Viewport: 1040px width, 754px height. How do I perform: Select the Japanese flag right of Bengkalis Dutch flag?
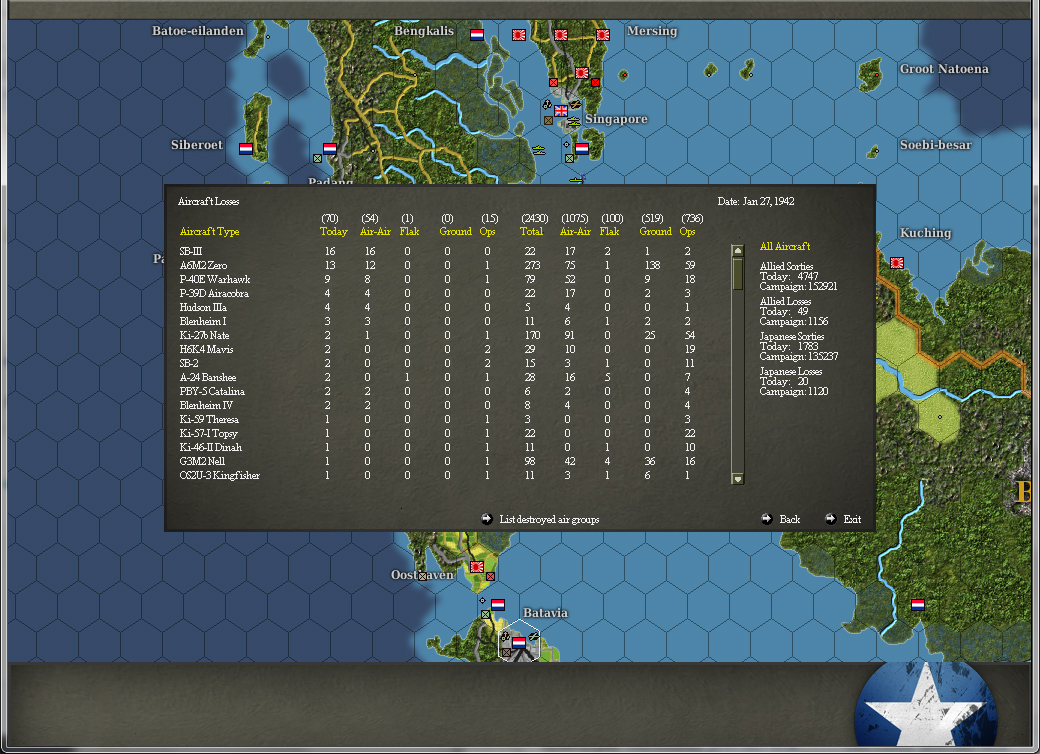point(519,35)
